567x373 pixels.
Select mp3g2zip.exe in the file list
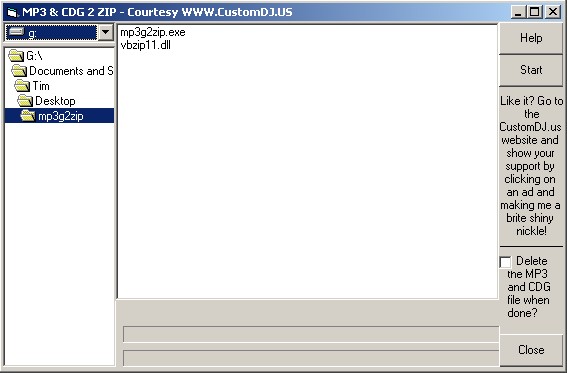click(x=153, y=32)
